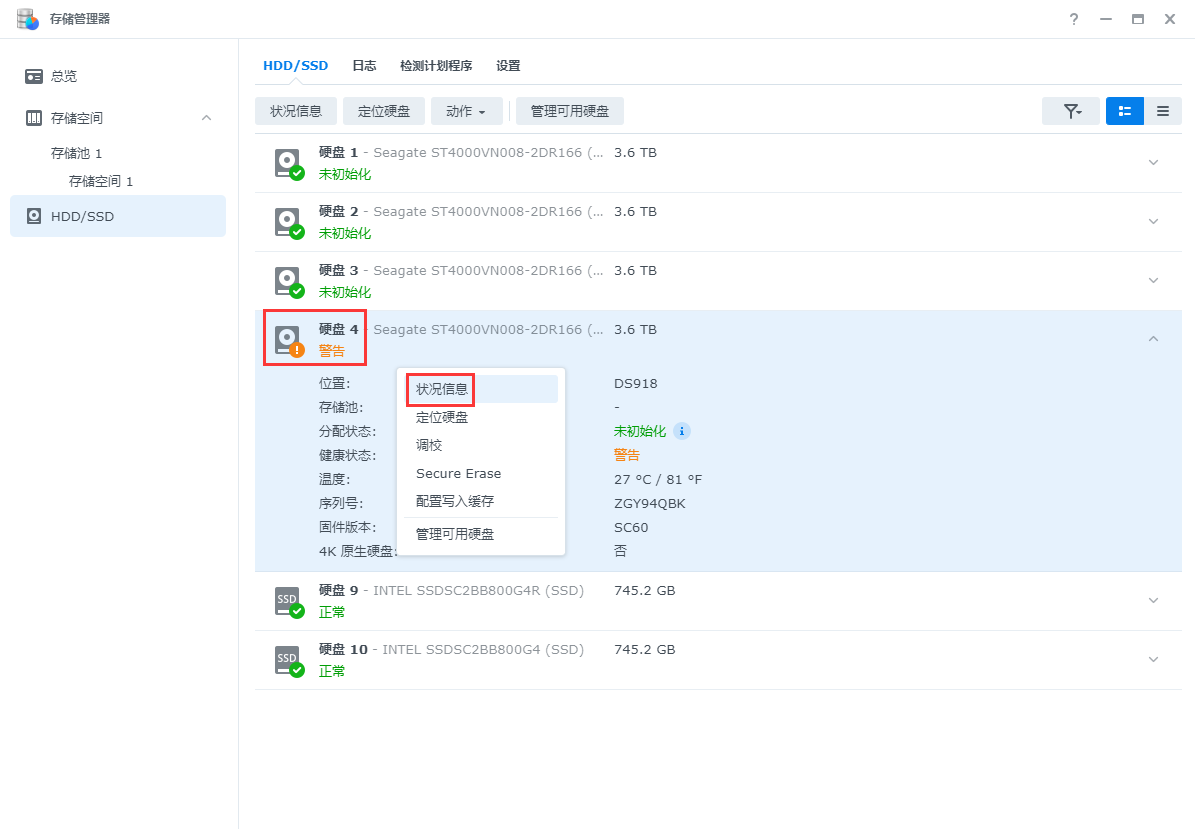
Task: Click the info icon beside 未初始化
Action: point(682,431)
